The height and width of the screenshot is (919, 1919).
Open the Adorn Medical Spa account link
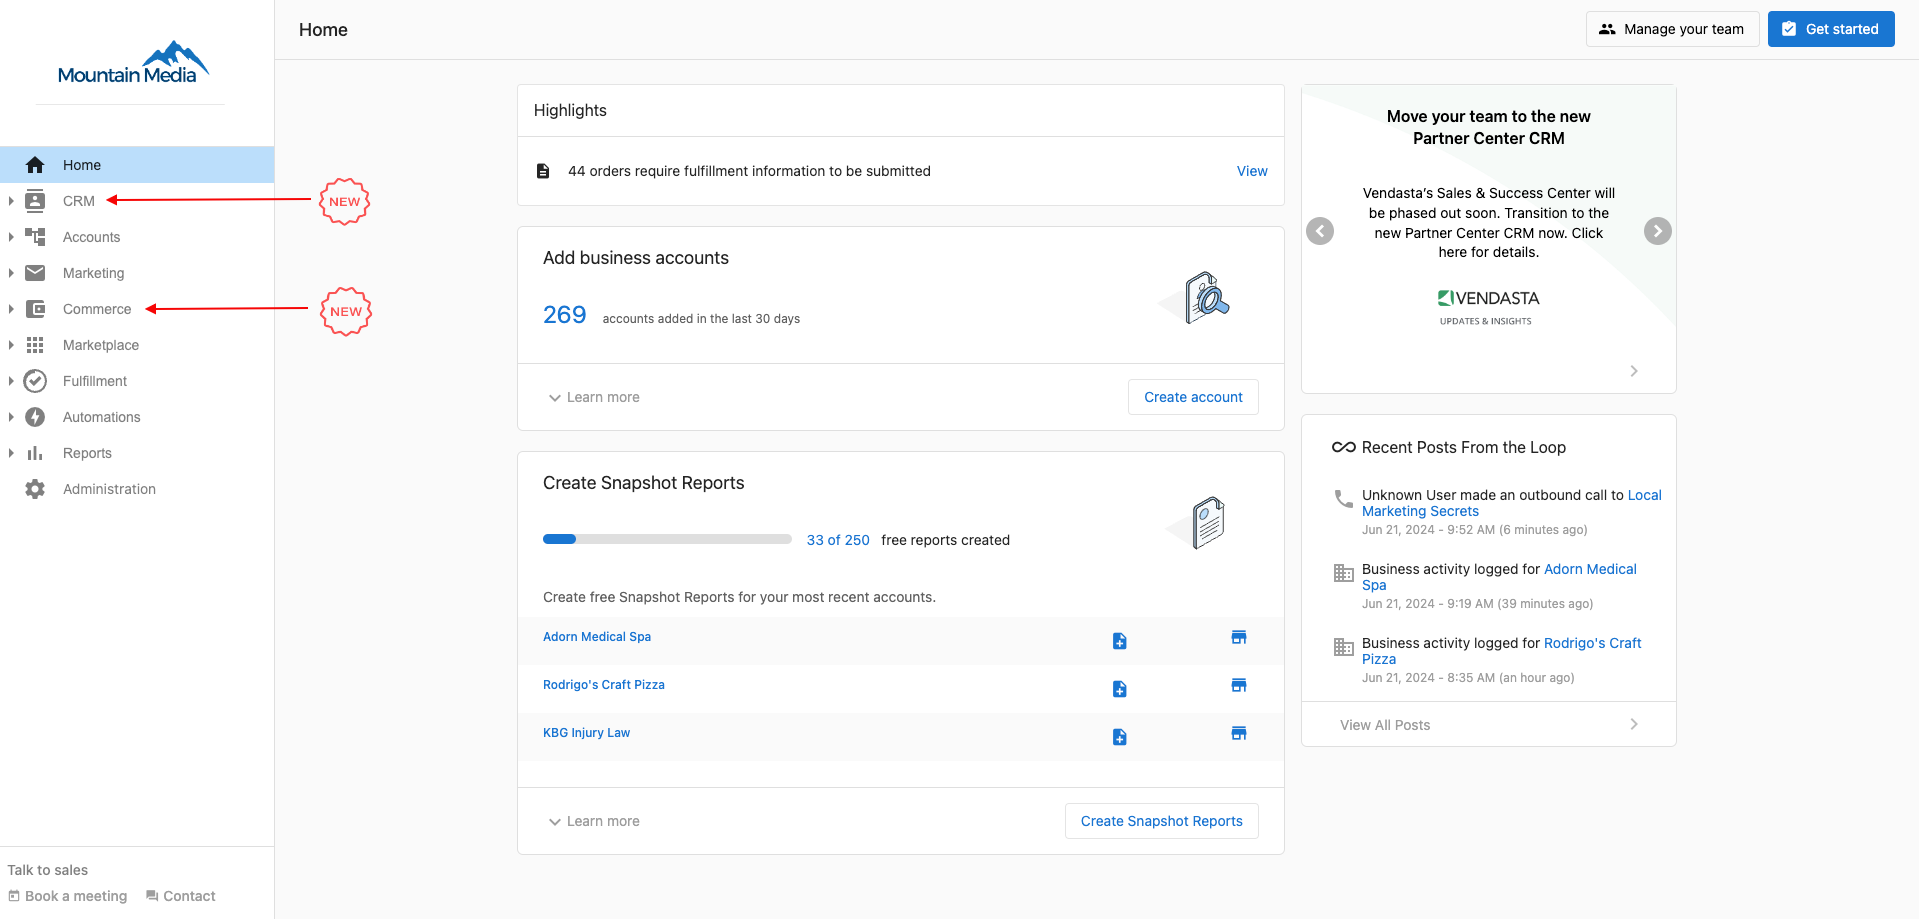(597, 637)
